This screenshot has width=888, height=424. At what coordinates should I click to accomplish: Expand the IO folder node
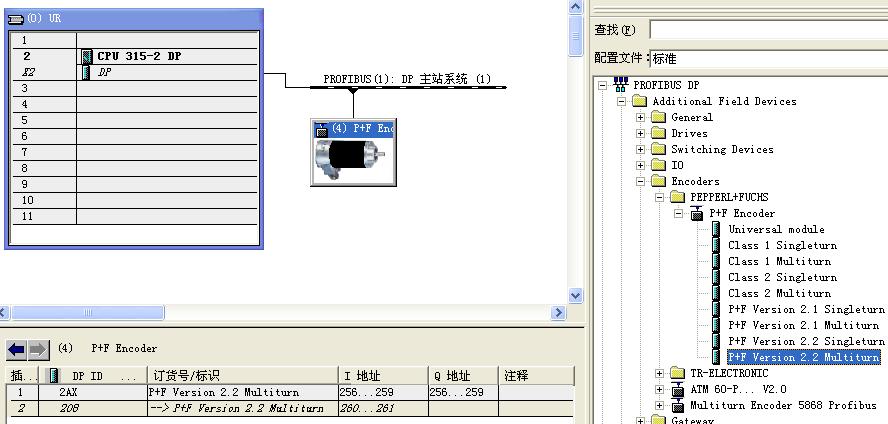[640, 165]
